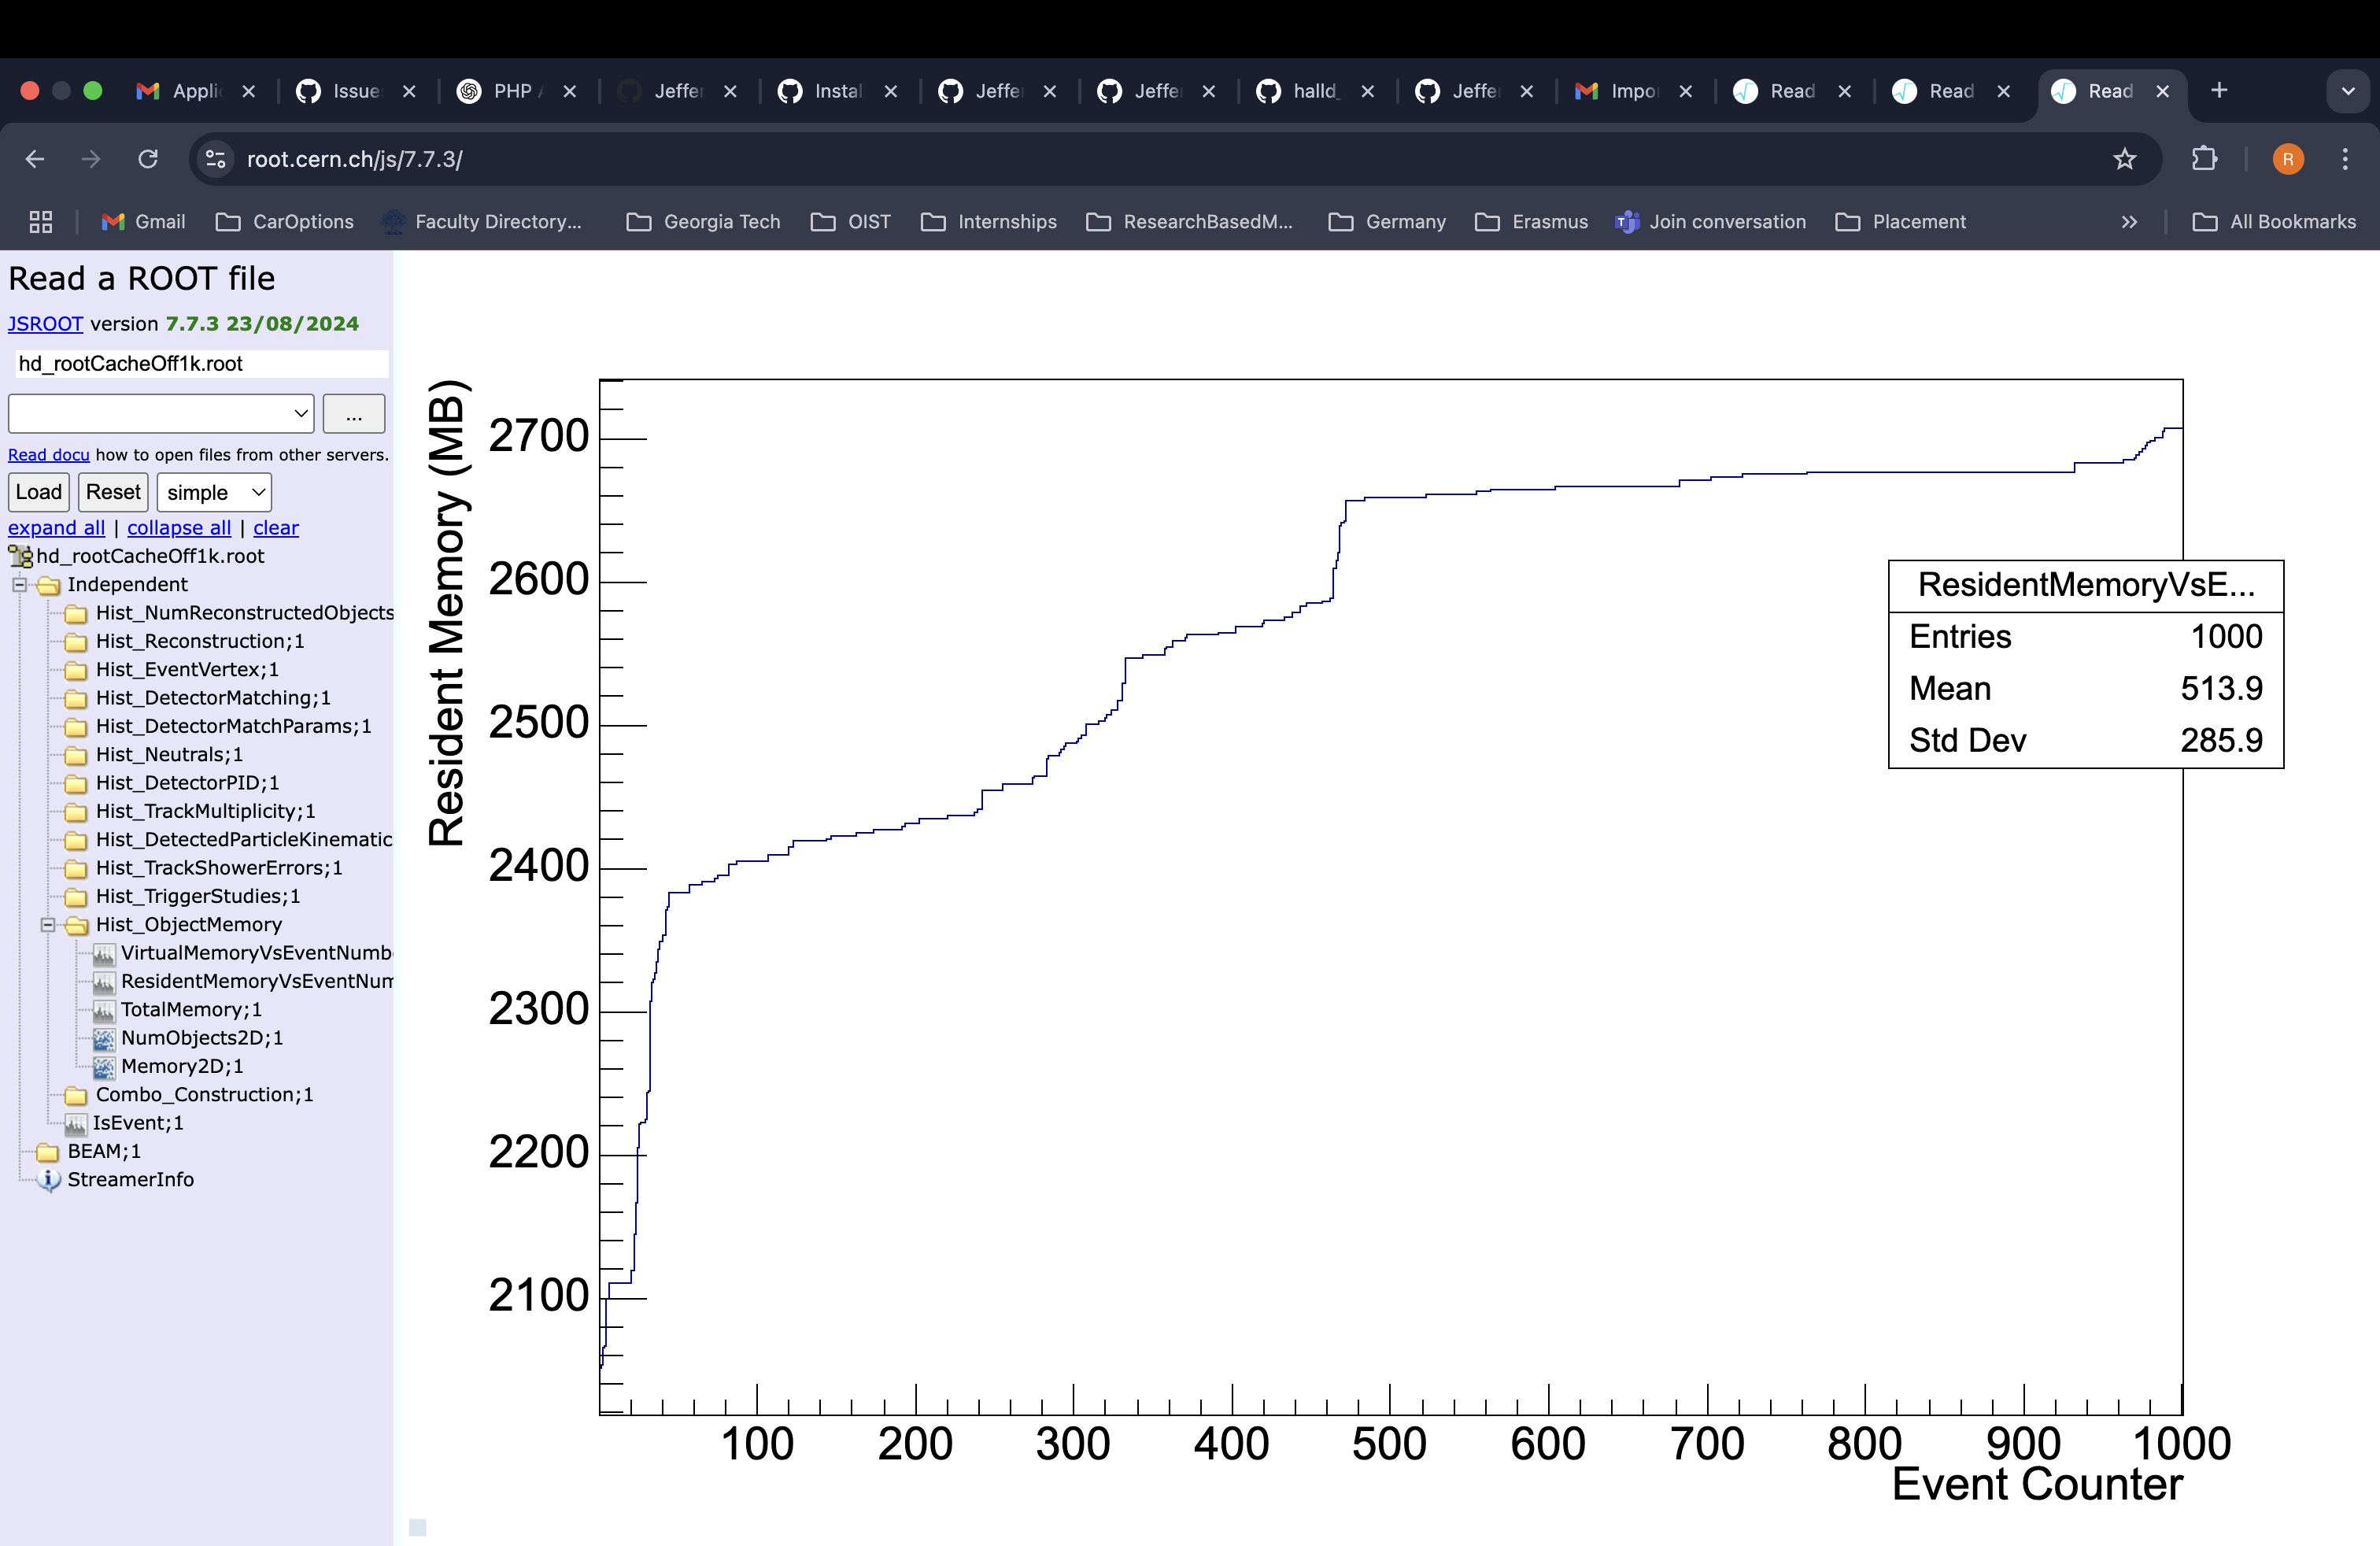
Task: Open the empty file selection dropdown
Action: click(x=161, y=413)
